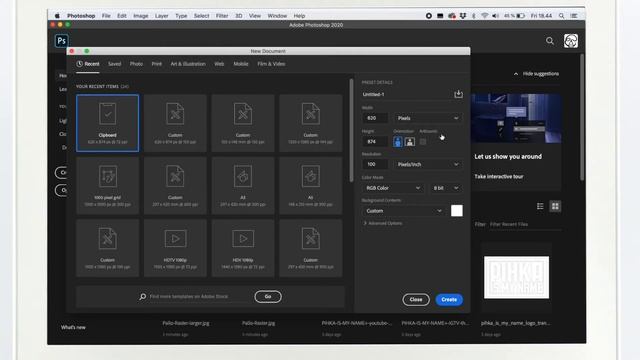Switch recent files to list view
Screen dimensions: 640x360
[x=540, y=206]
